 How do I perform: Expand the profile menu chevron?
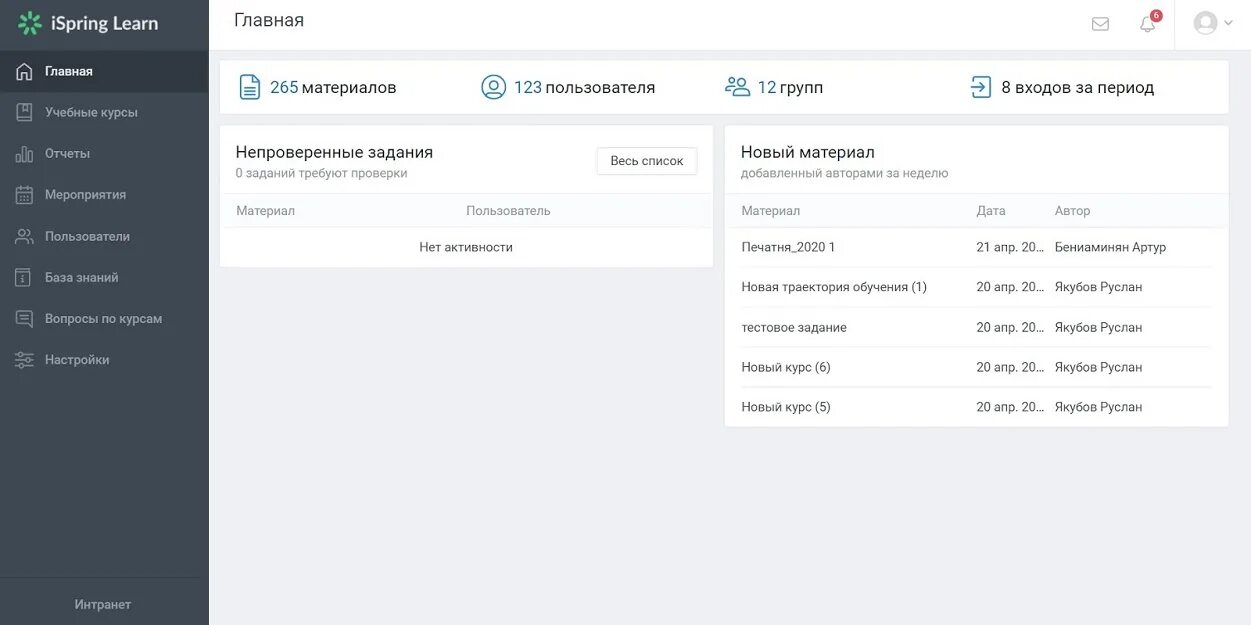(1228, 23)
